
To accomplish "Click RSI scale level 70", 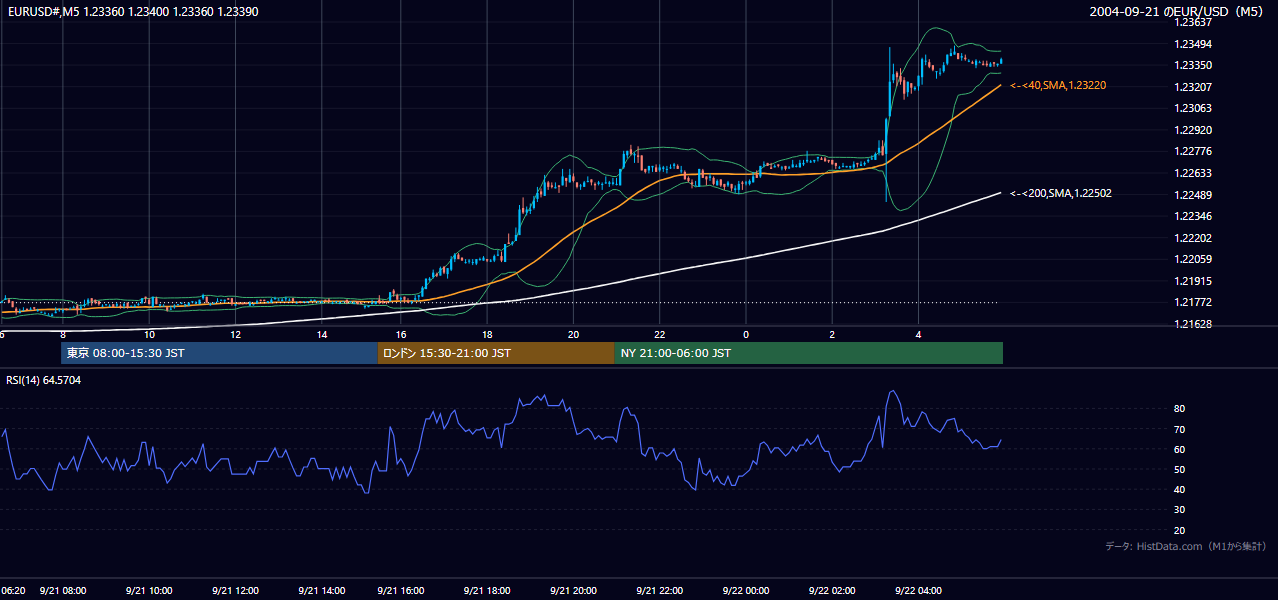I will [1180, 429].
